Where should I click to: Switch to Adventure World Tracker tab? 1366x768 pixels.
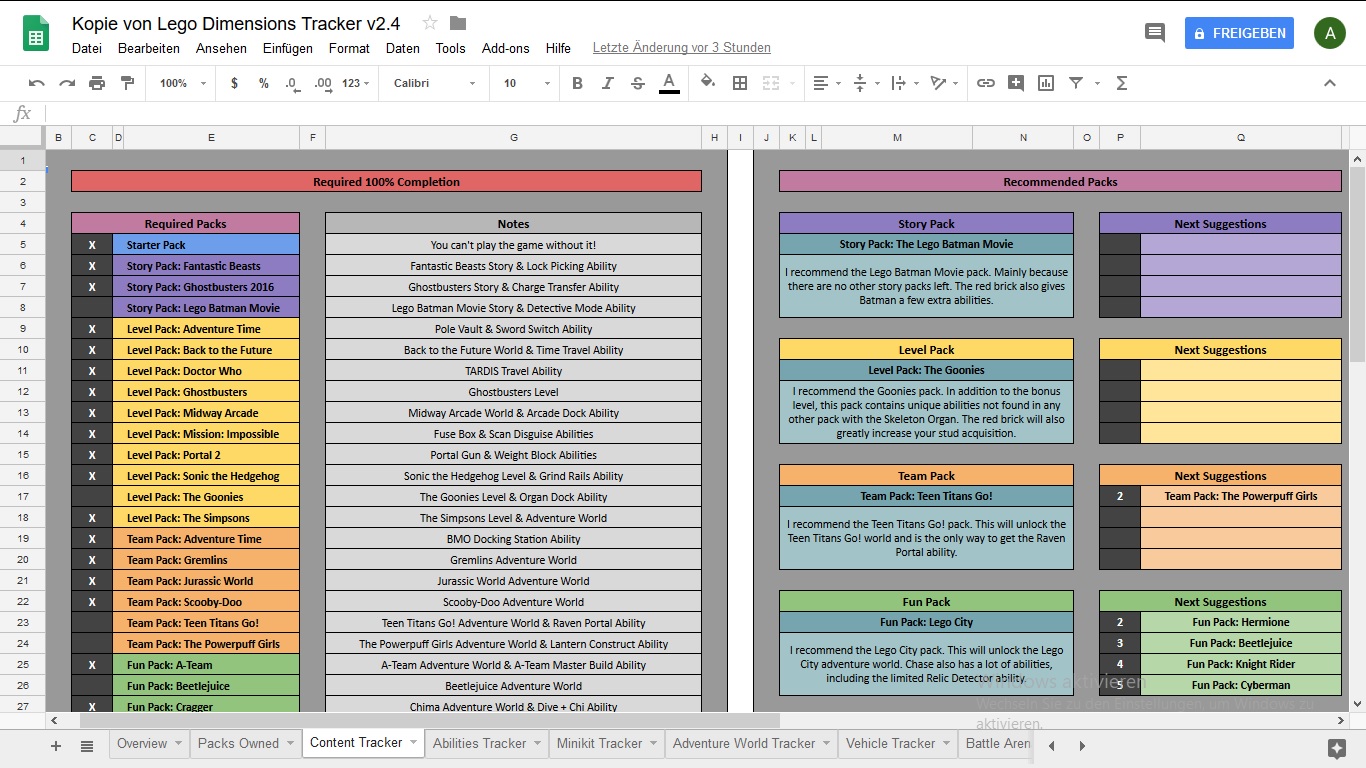tap(744, 743)
